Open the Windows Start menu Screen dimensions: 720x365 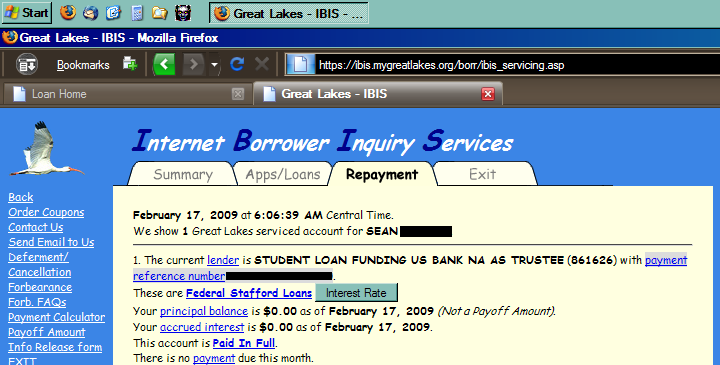[27, 13]
